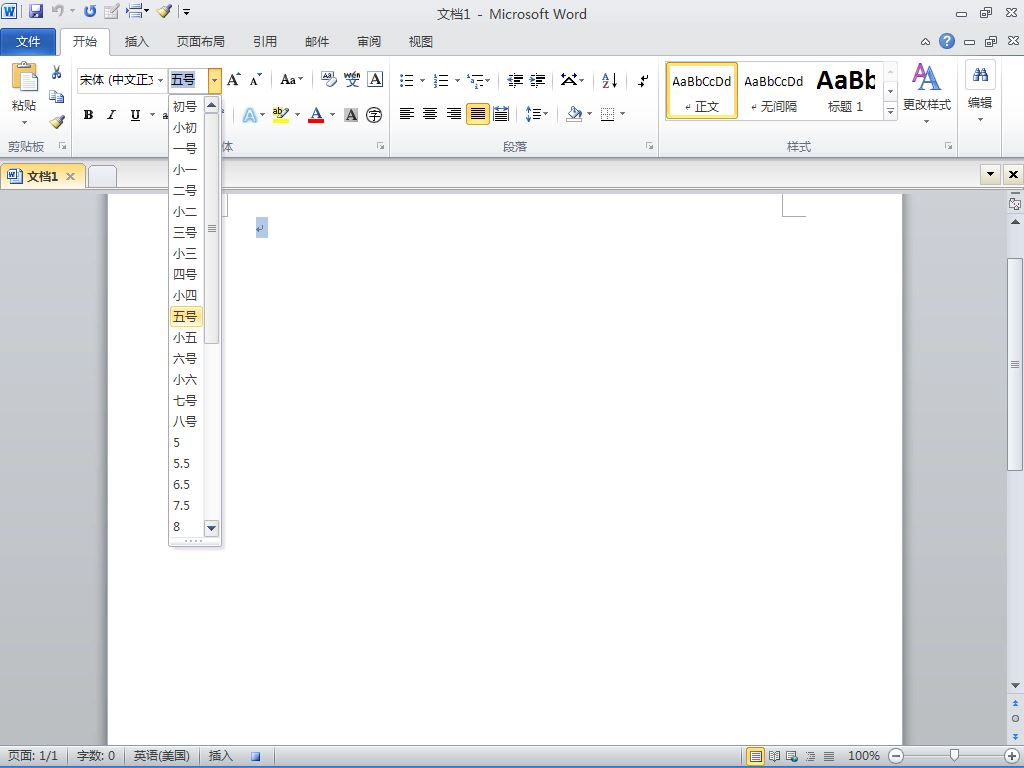
Task: Click the Grow Font icon
Action: tap(233, 80)
